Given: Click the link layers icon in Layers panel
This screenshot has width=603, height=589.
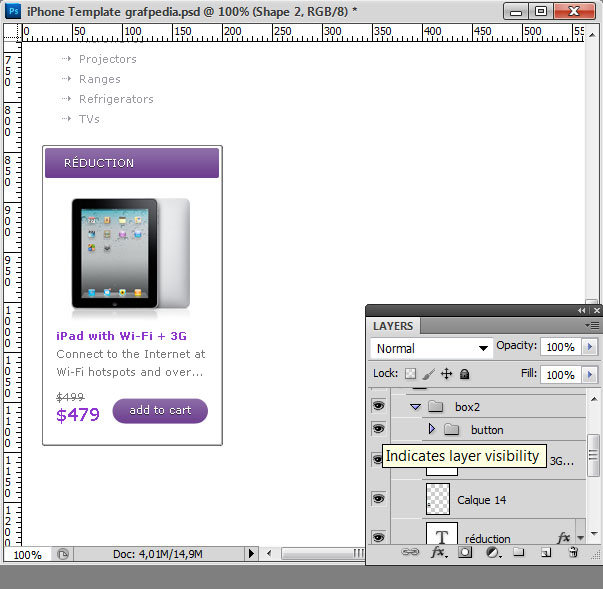Looking at the screenshot, I should point(410,552).
